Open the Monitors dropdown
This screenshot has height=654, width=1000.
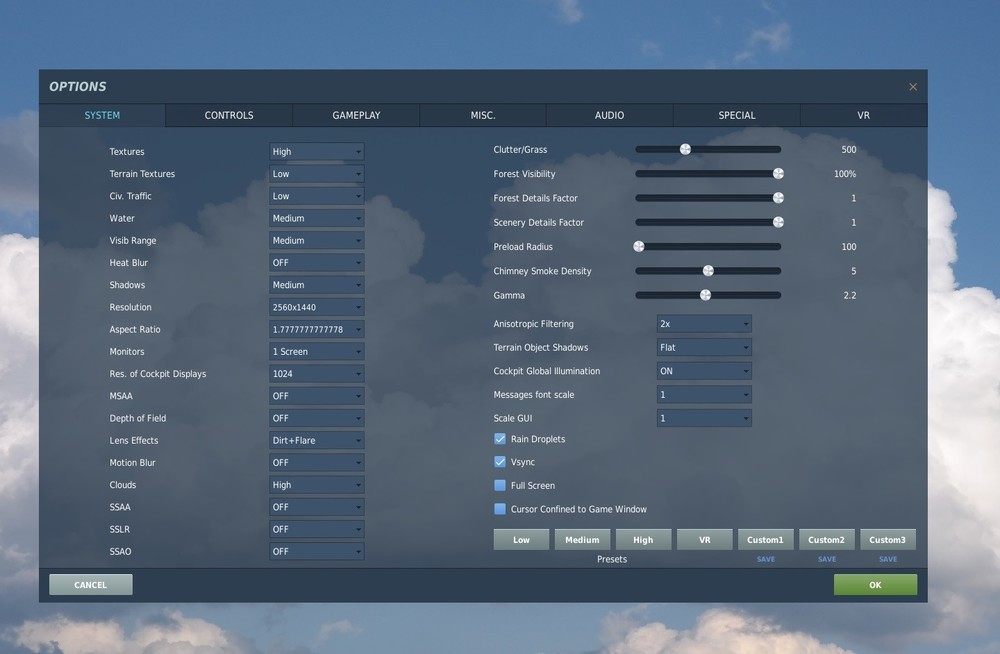click(316, 352)
